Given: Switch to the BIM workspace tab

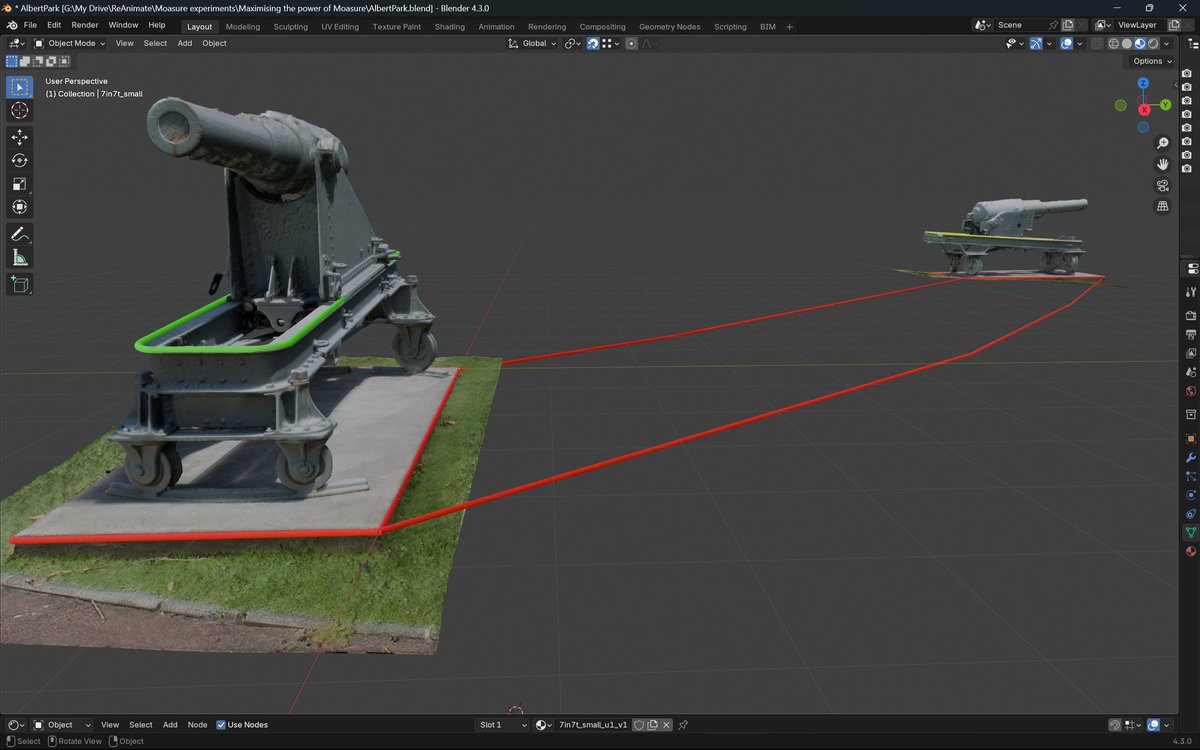Looking at the screenshot, I should 768,27.
